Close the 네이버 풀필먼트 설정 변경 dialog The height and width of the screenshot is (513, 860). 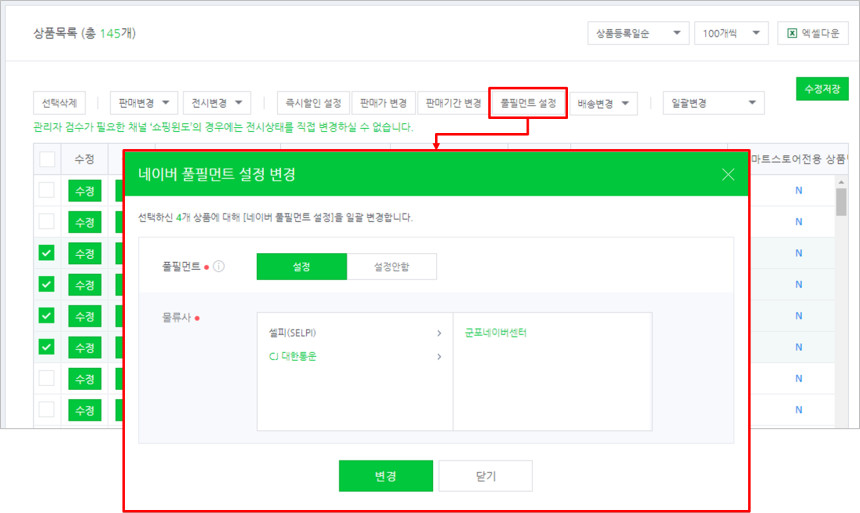click(x=728, y=174)
